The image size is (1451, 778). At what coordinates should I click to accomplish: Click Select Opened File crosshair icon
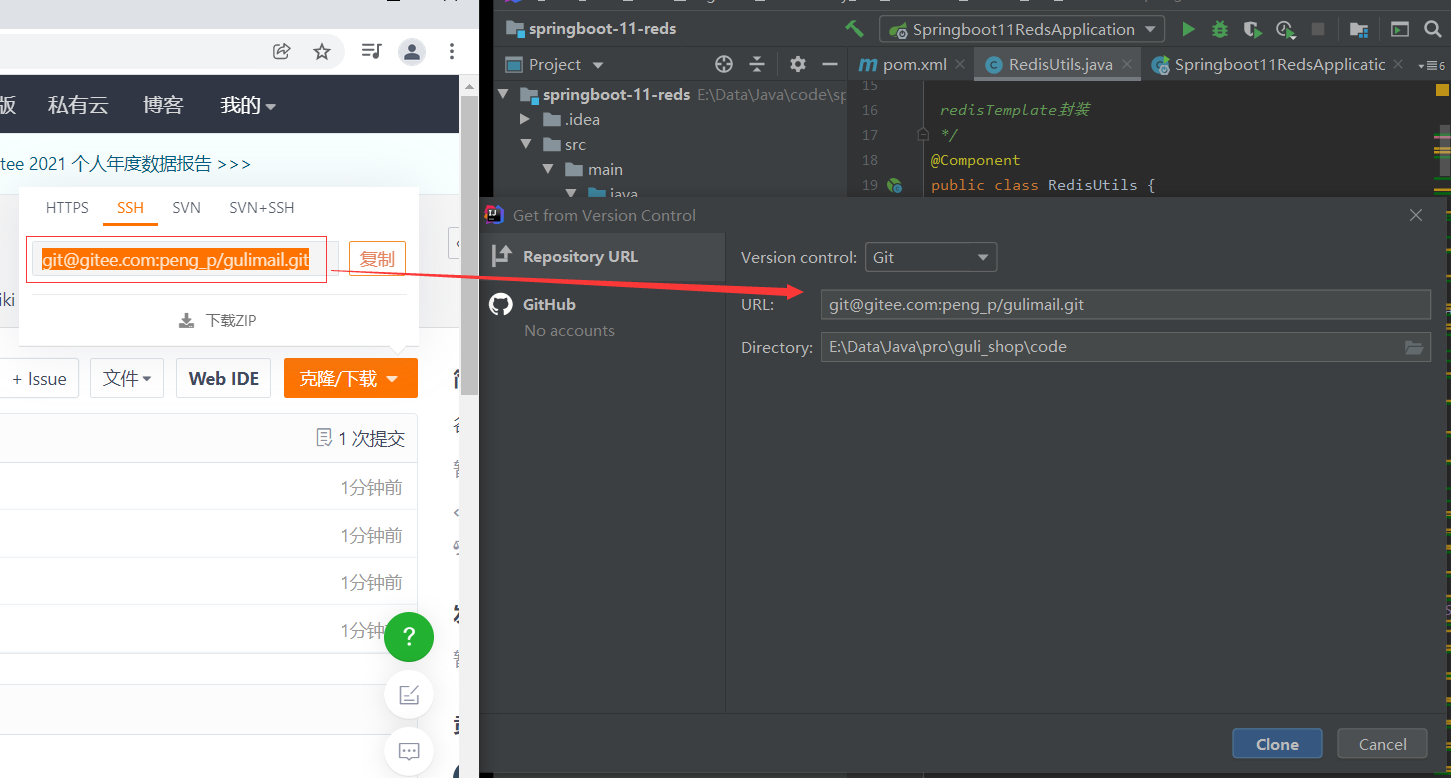[724, 64]
